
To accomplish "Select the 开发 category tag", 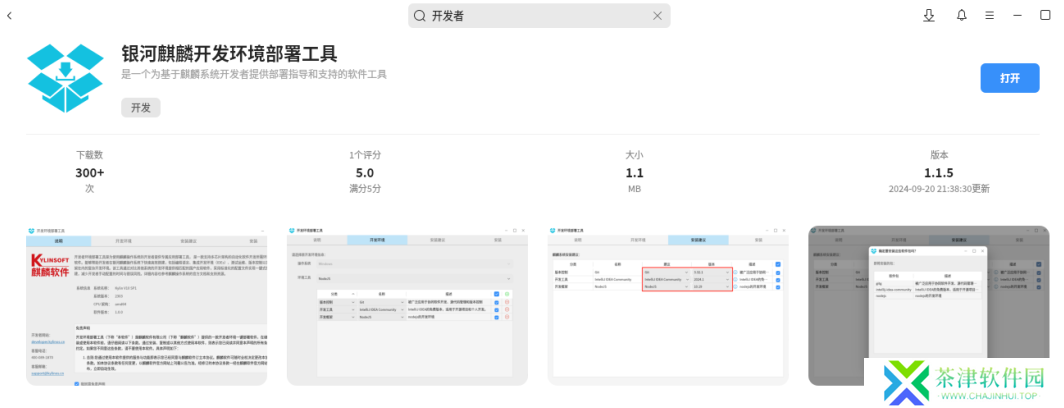I will 141,107.
